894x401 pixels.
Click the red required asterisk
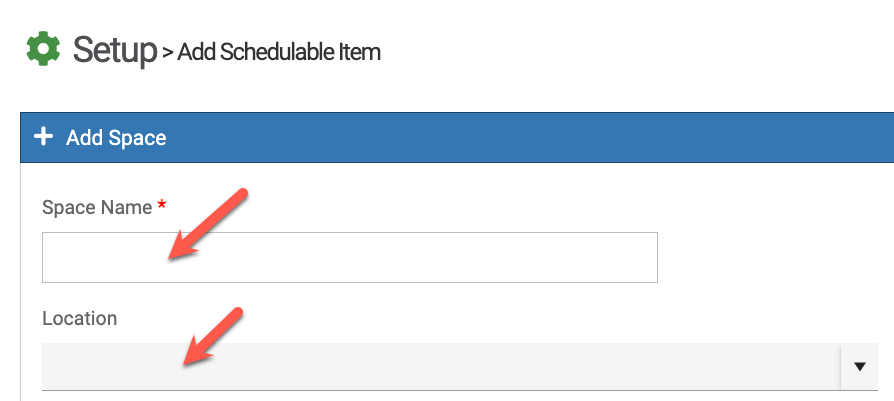click(x=162, y=205)
